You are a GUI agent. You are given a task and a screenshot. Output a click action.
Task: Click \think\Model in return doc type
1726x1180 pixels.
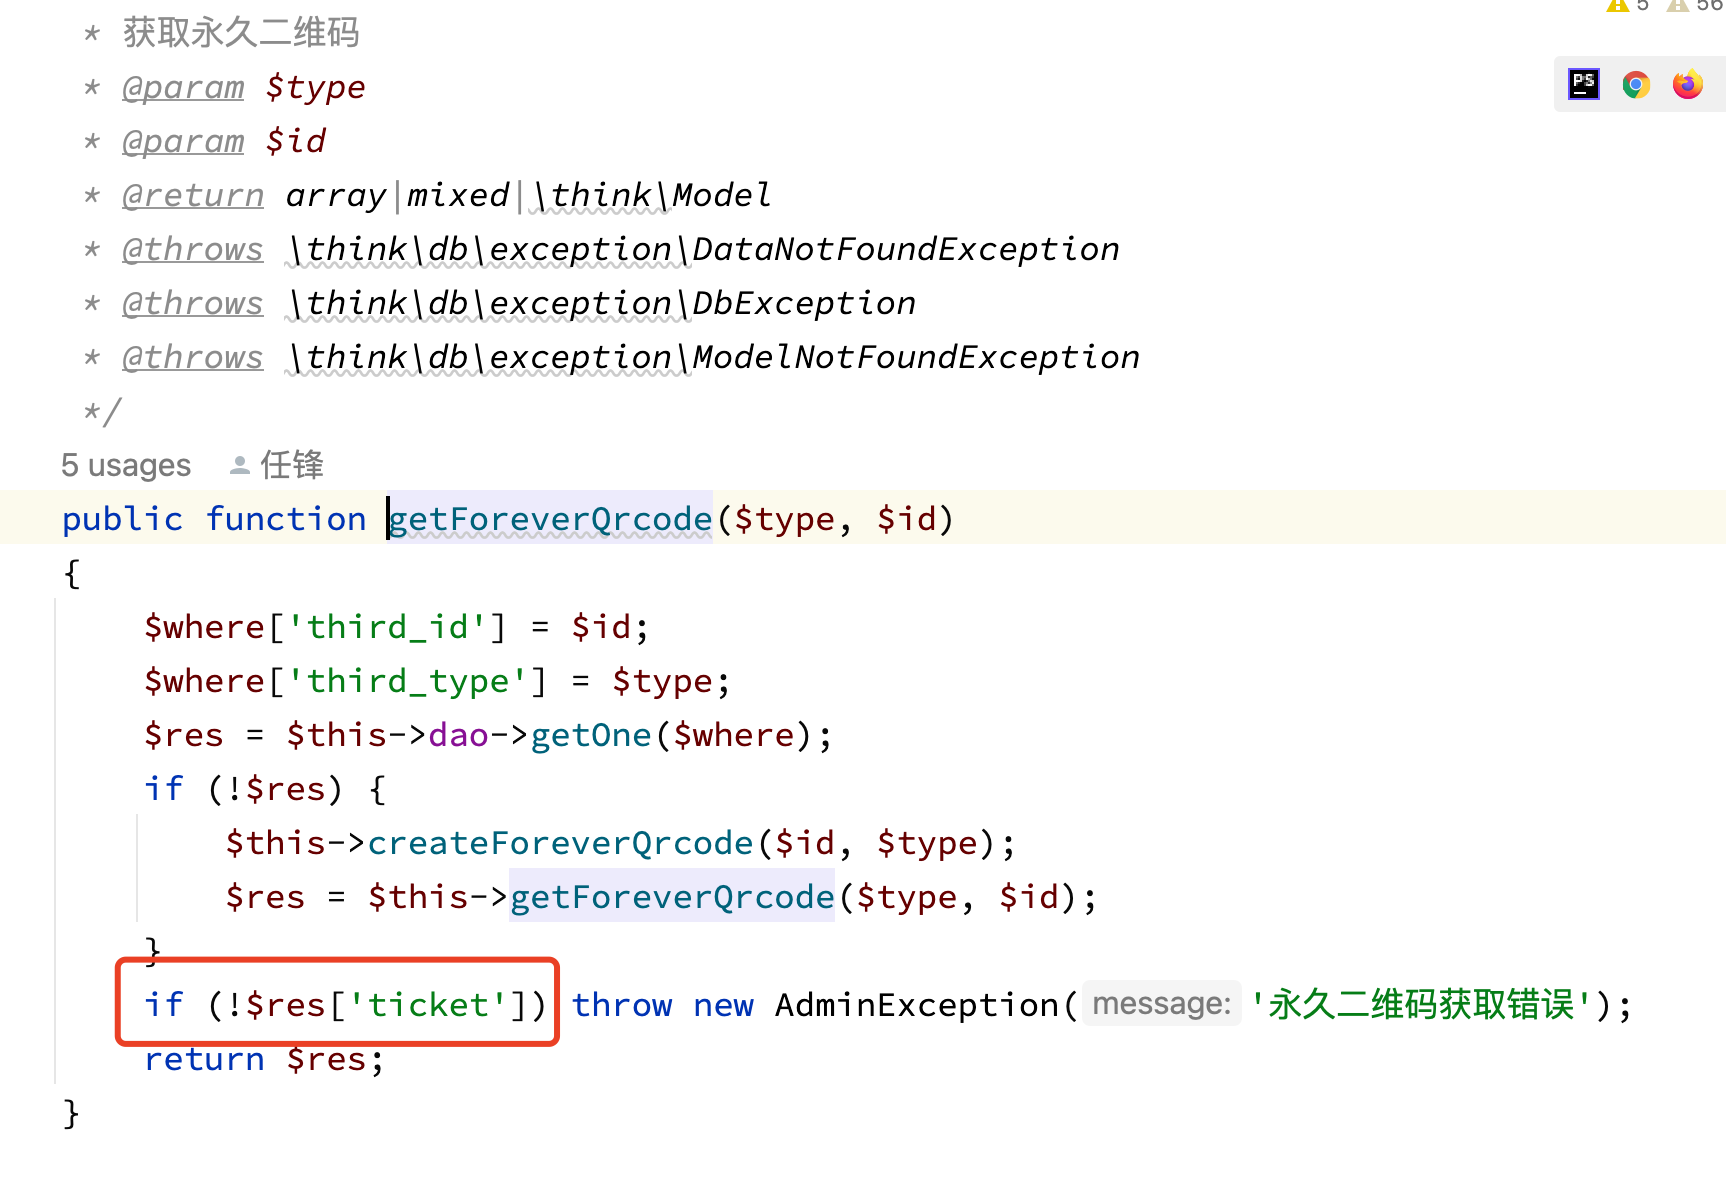pos(651,195)
